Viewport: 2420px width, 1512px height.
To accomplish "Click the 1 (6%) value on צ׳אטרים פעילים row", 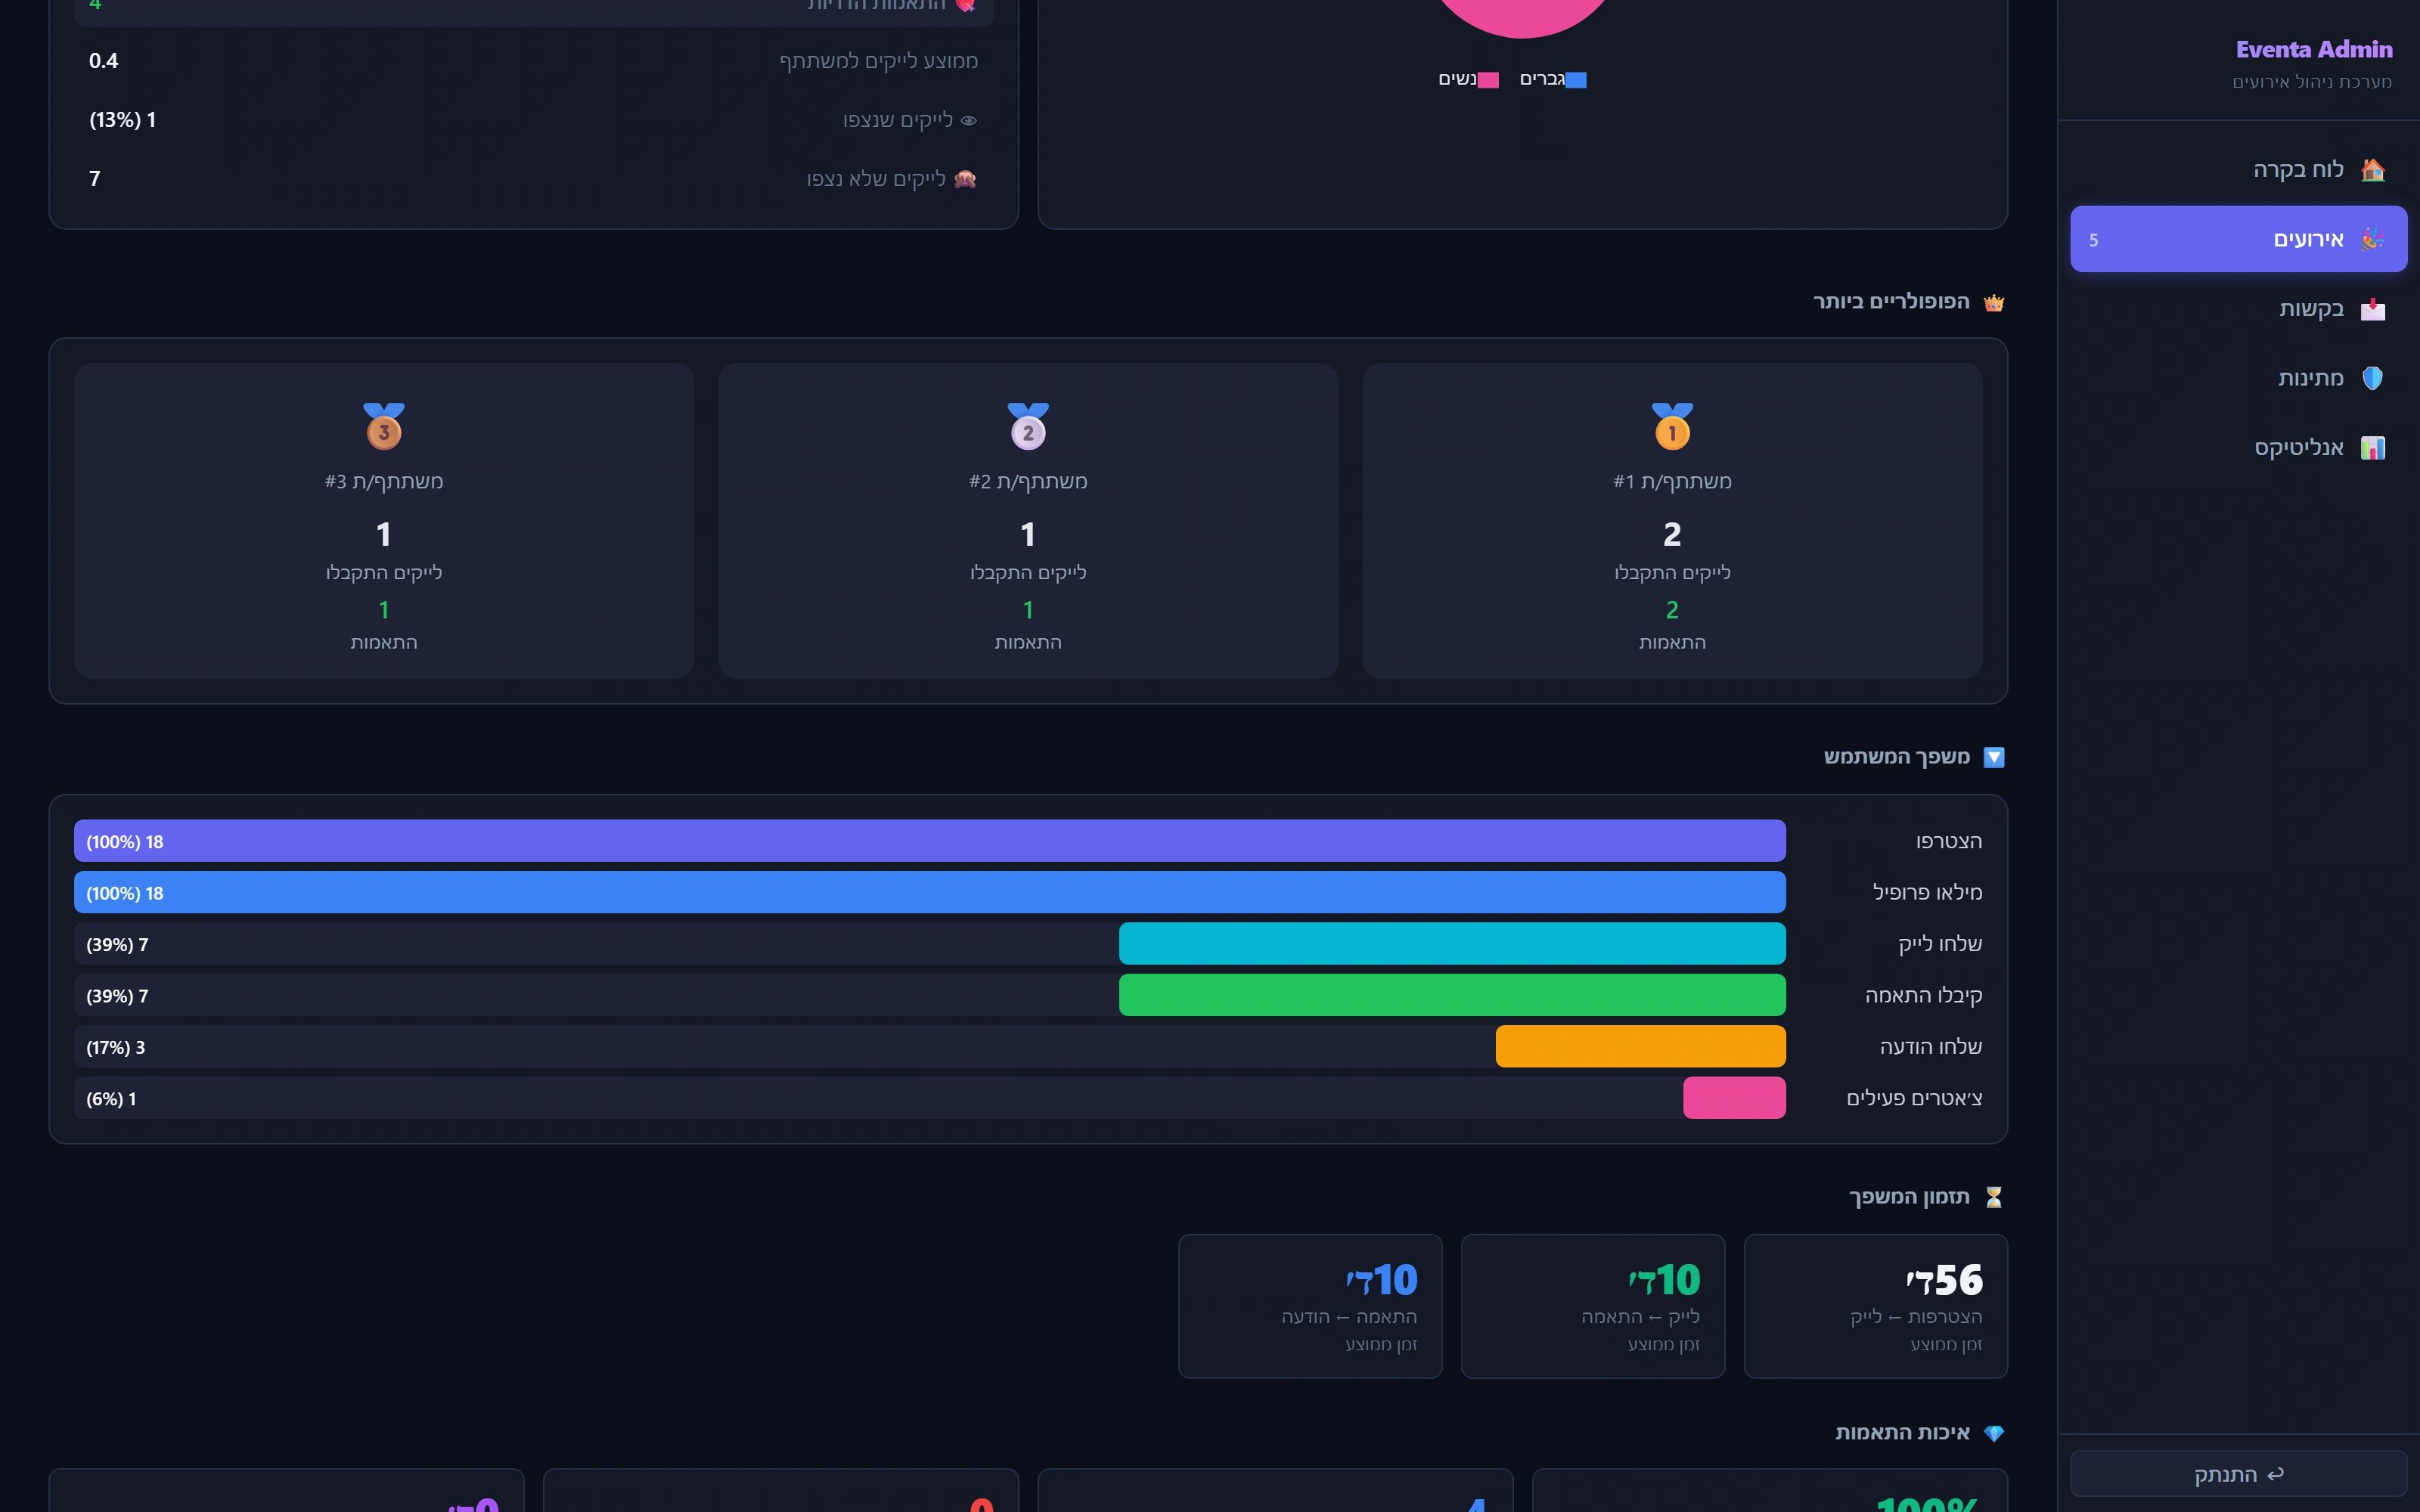I will tap(111, 1099).
